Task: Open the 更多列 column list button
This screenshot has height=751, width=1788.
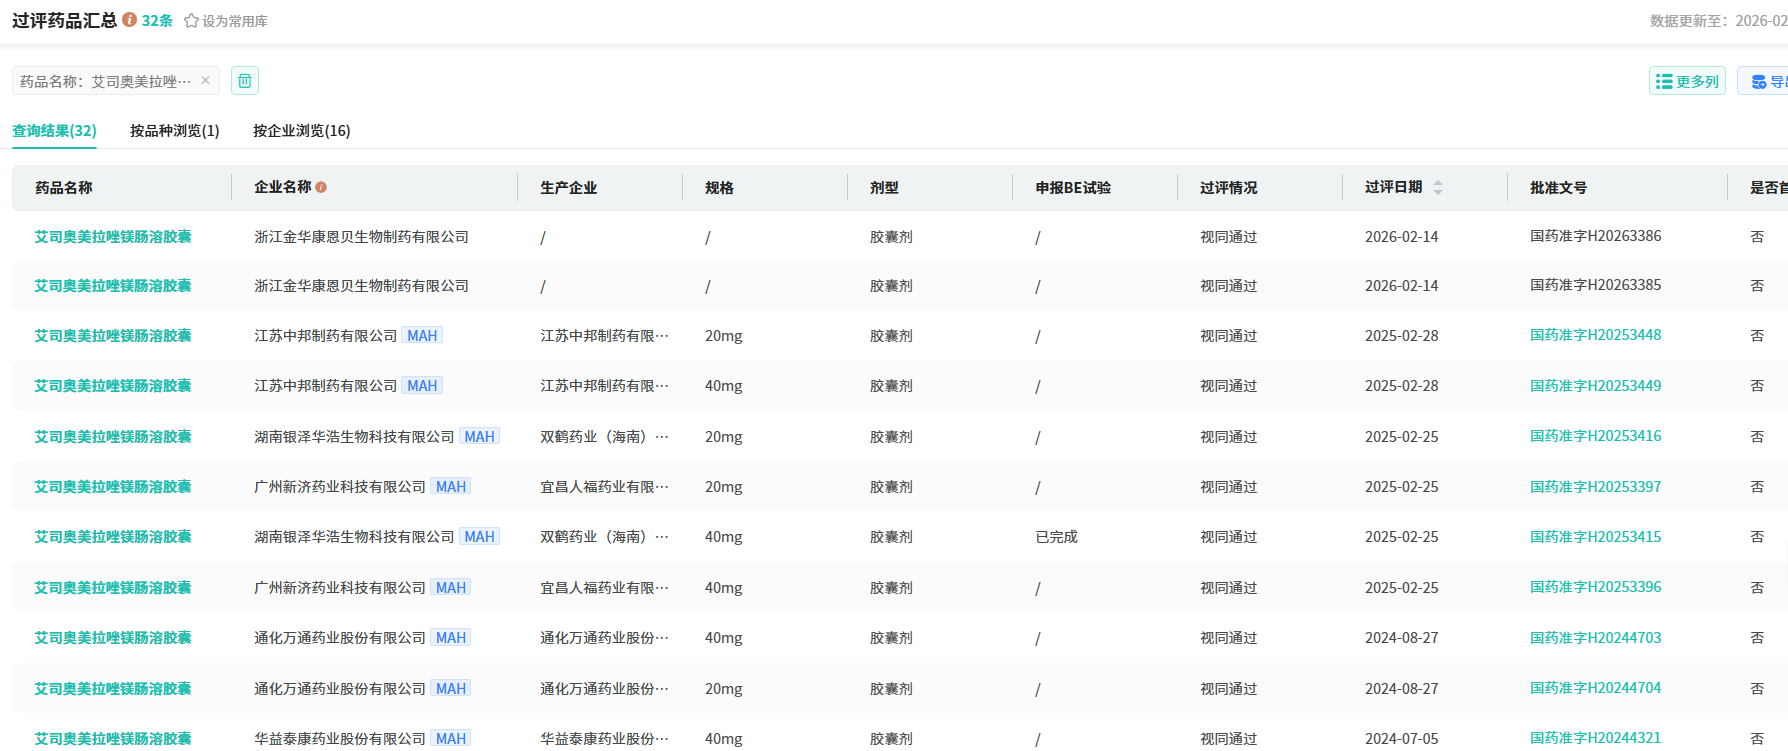Action: (x=1687, y=81)
